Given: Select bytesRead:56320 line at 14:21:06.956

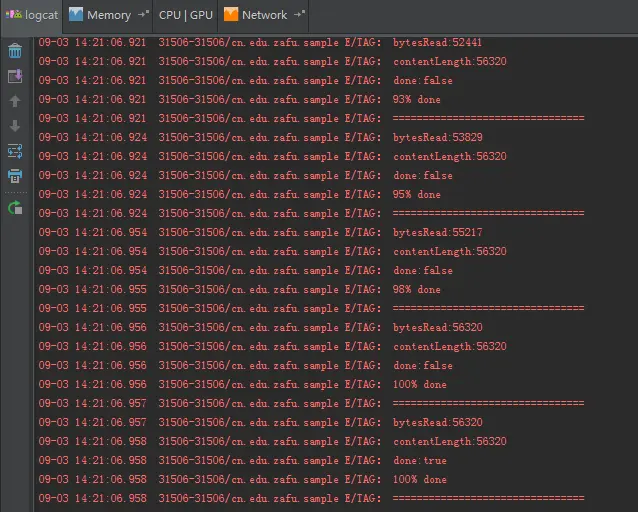Looking at the screenshot, I should click(260, 327).
